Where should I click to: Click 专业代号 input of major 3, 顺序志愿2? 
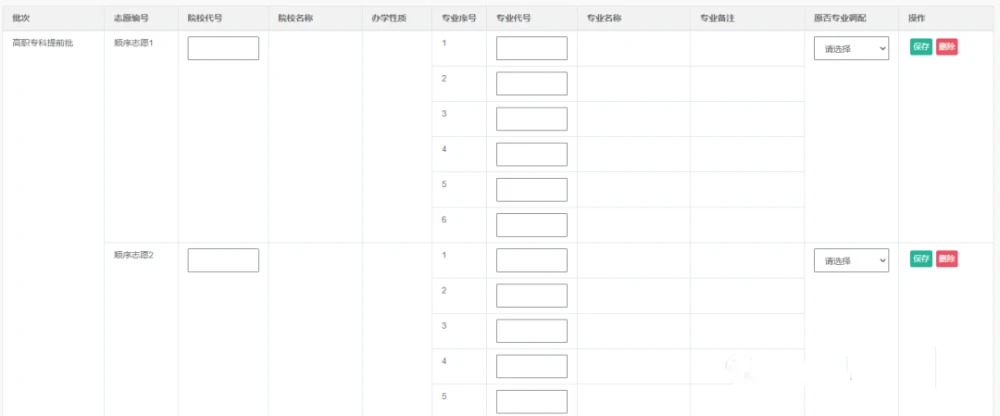tap(531, 331)
